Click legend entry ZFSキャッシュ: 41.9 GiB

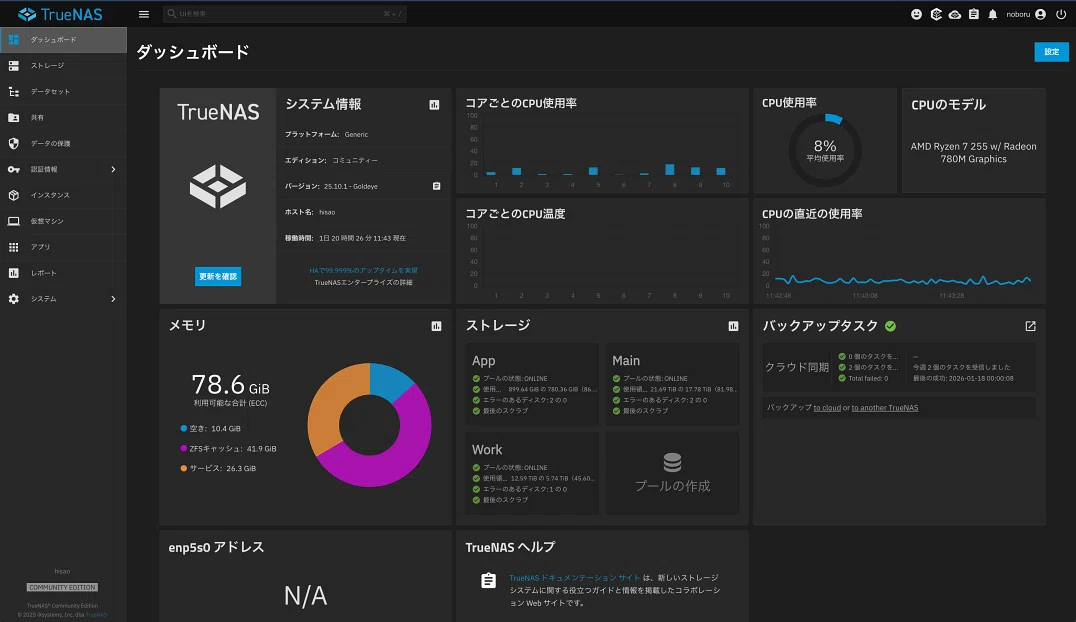pyautogui.click(x=228, y=448)
